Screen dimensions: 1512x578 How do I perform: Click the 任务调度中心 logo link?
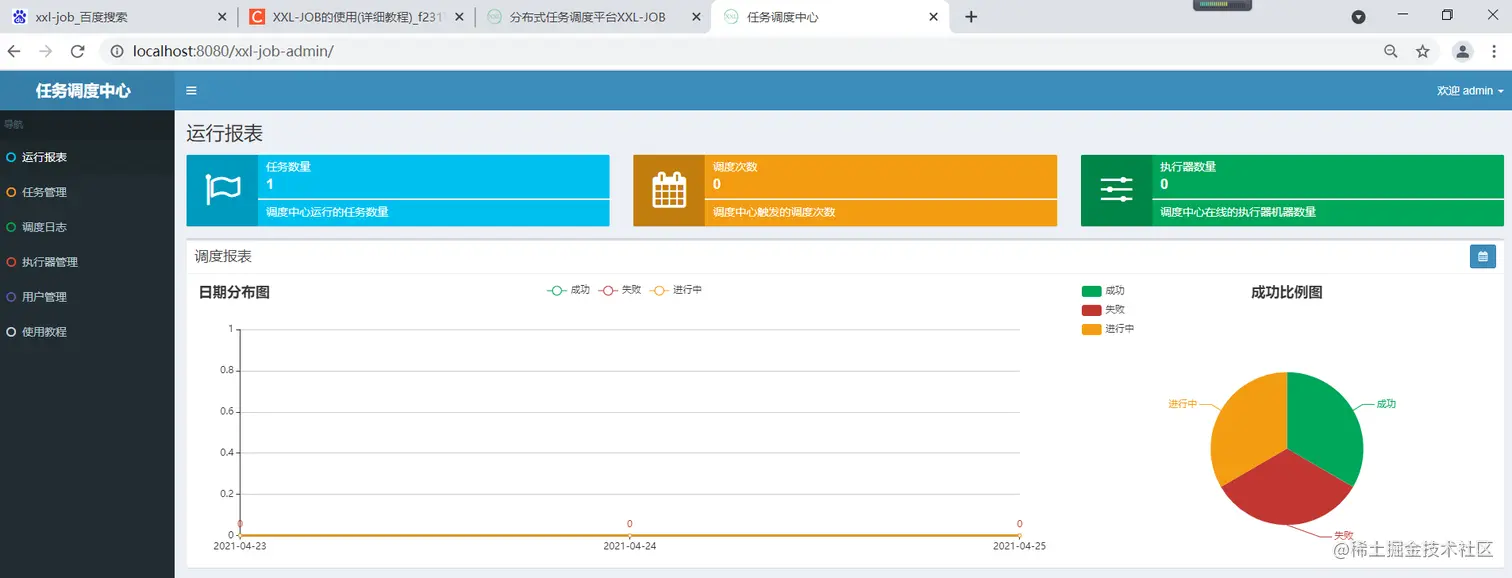83,91
